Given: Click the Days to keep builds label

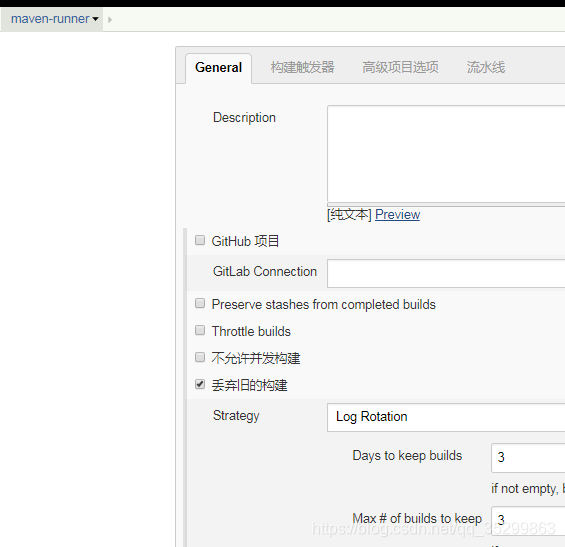Looking at the screenshot, I should coord(407,456).
